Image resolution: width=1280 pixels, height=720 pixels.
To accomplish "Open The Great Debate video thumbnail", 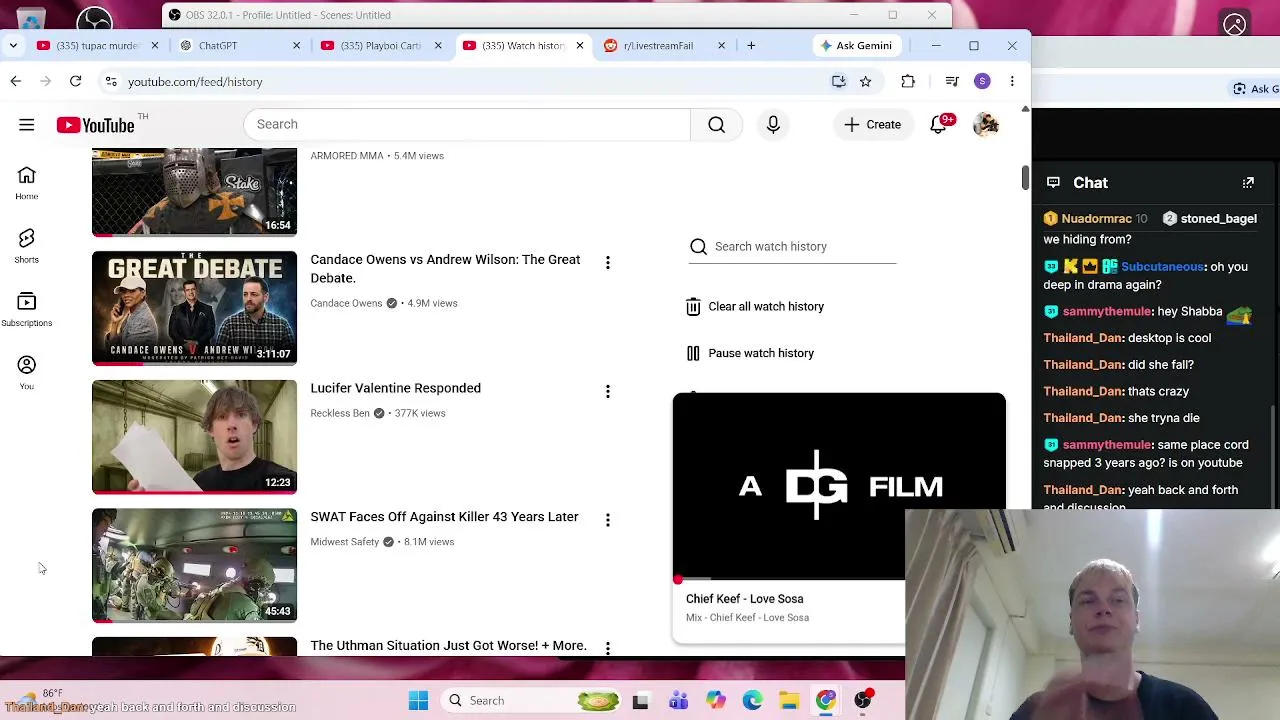I will tap(194, 308).
